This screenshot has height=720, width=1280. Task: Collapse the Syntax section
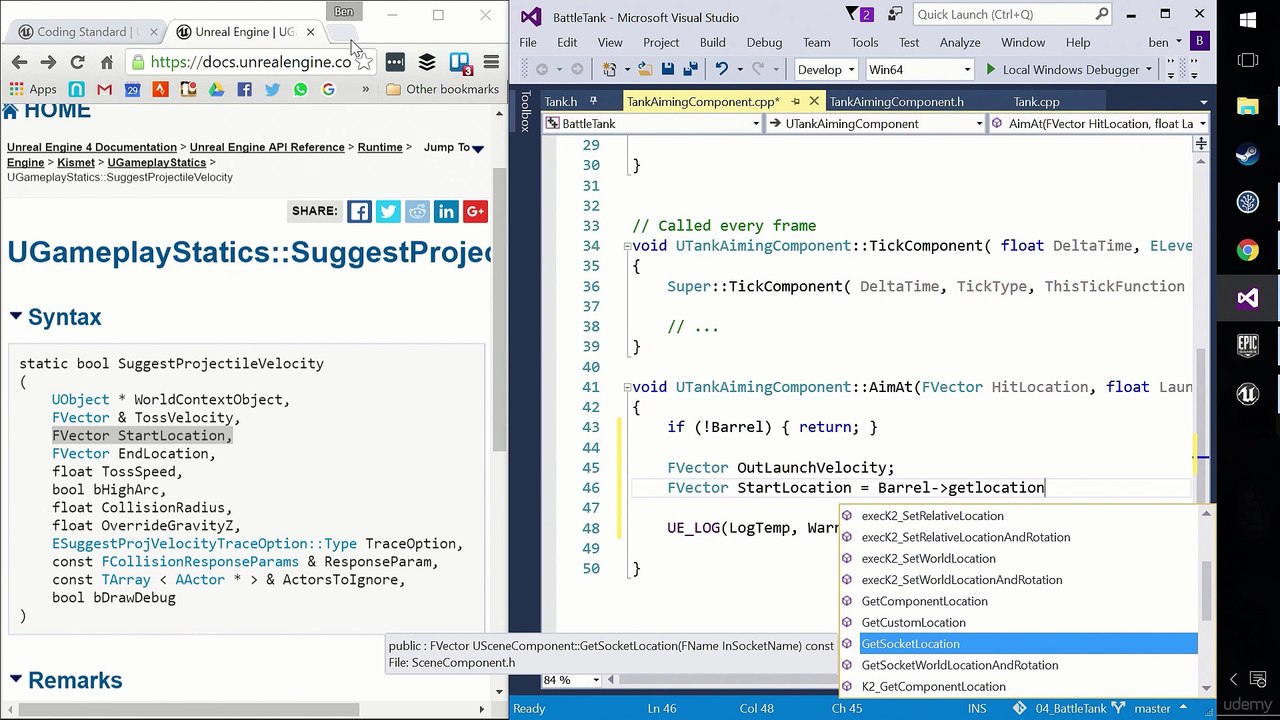[16, 316]
